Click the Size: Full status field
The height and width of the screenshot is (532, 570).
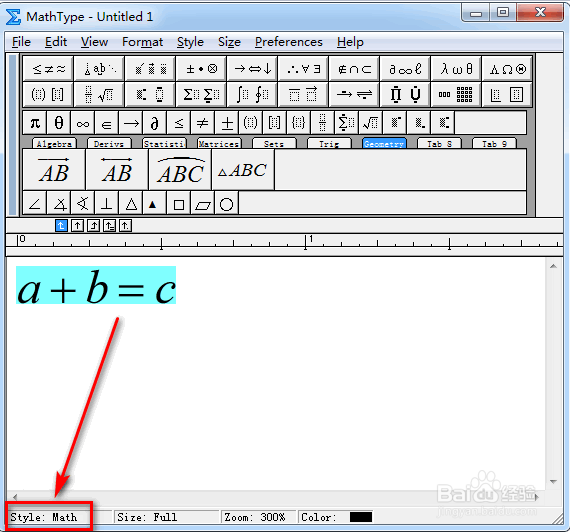(x=166, y=517)
